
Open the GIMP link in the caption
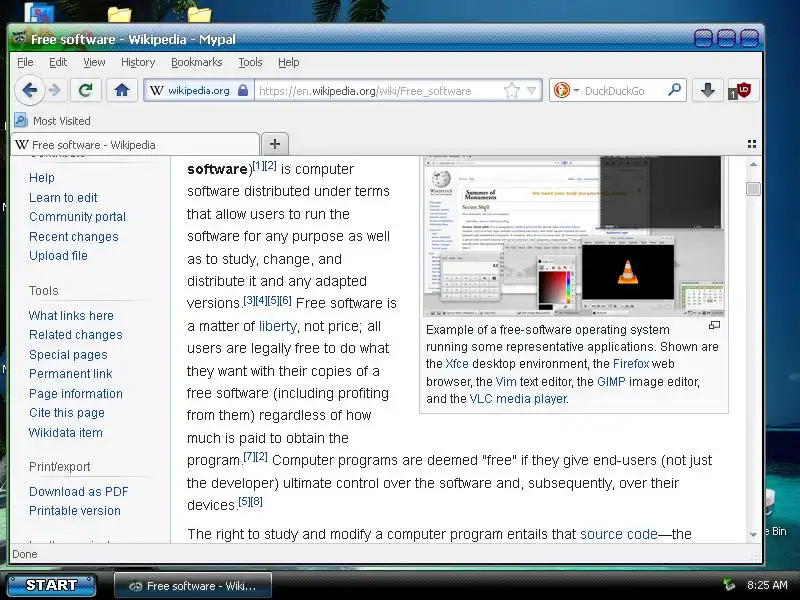pos(611,382)
